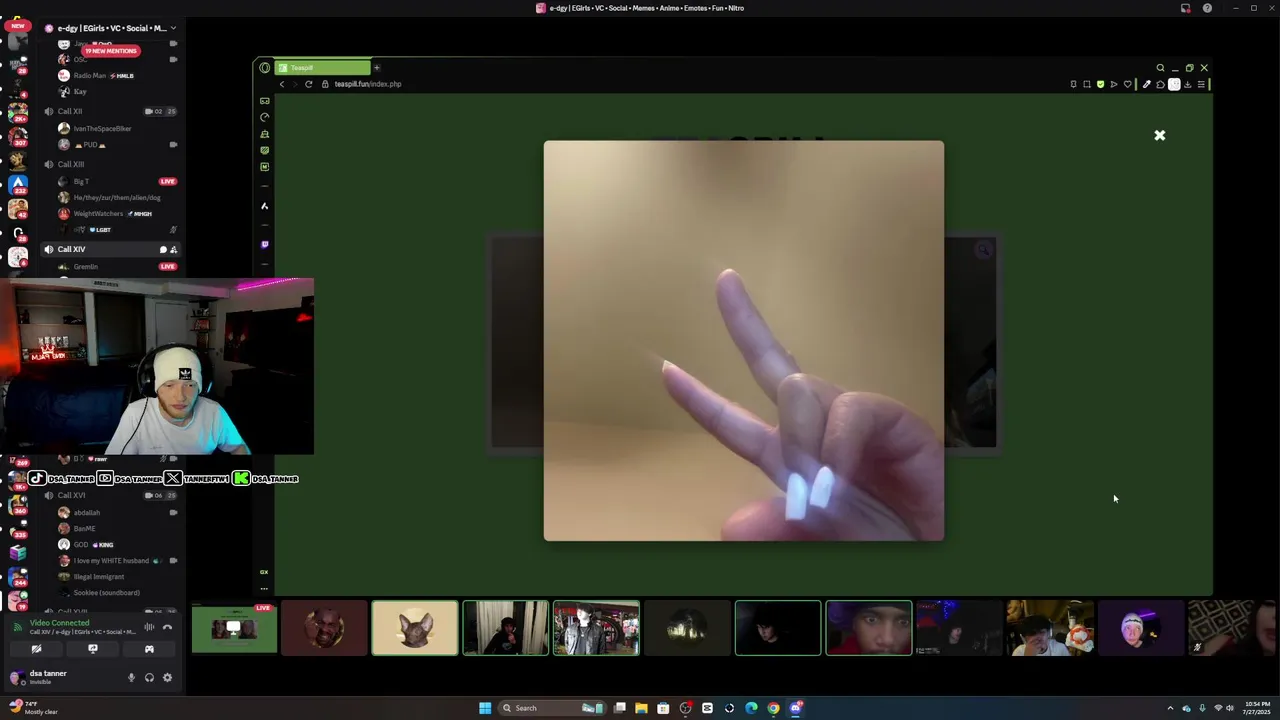1280x720 pixels.
Task: Open weather widget 74°F Mostly clear
Action: click(x=32, y=708)
